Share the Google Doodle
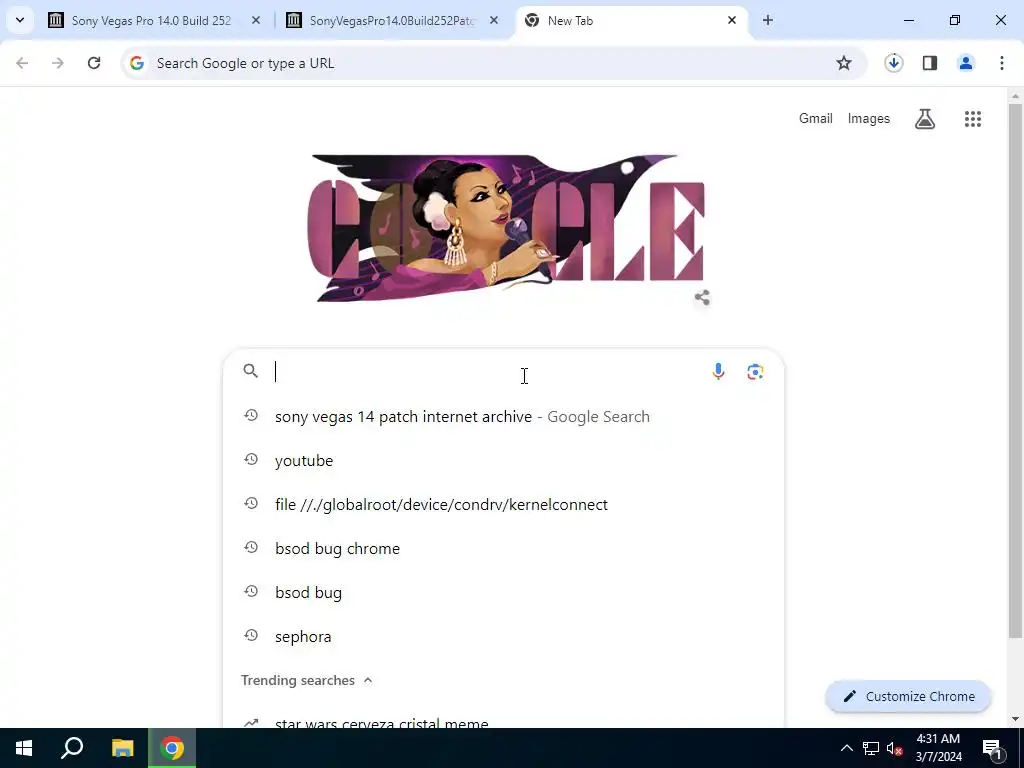The height and width of the screenshot is (768, 1024). tap(702, 298)
